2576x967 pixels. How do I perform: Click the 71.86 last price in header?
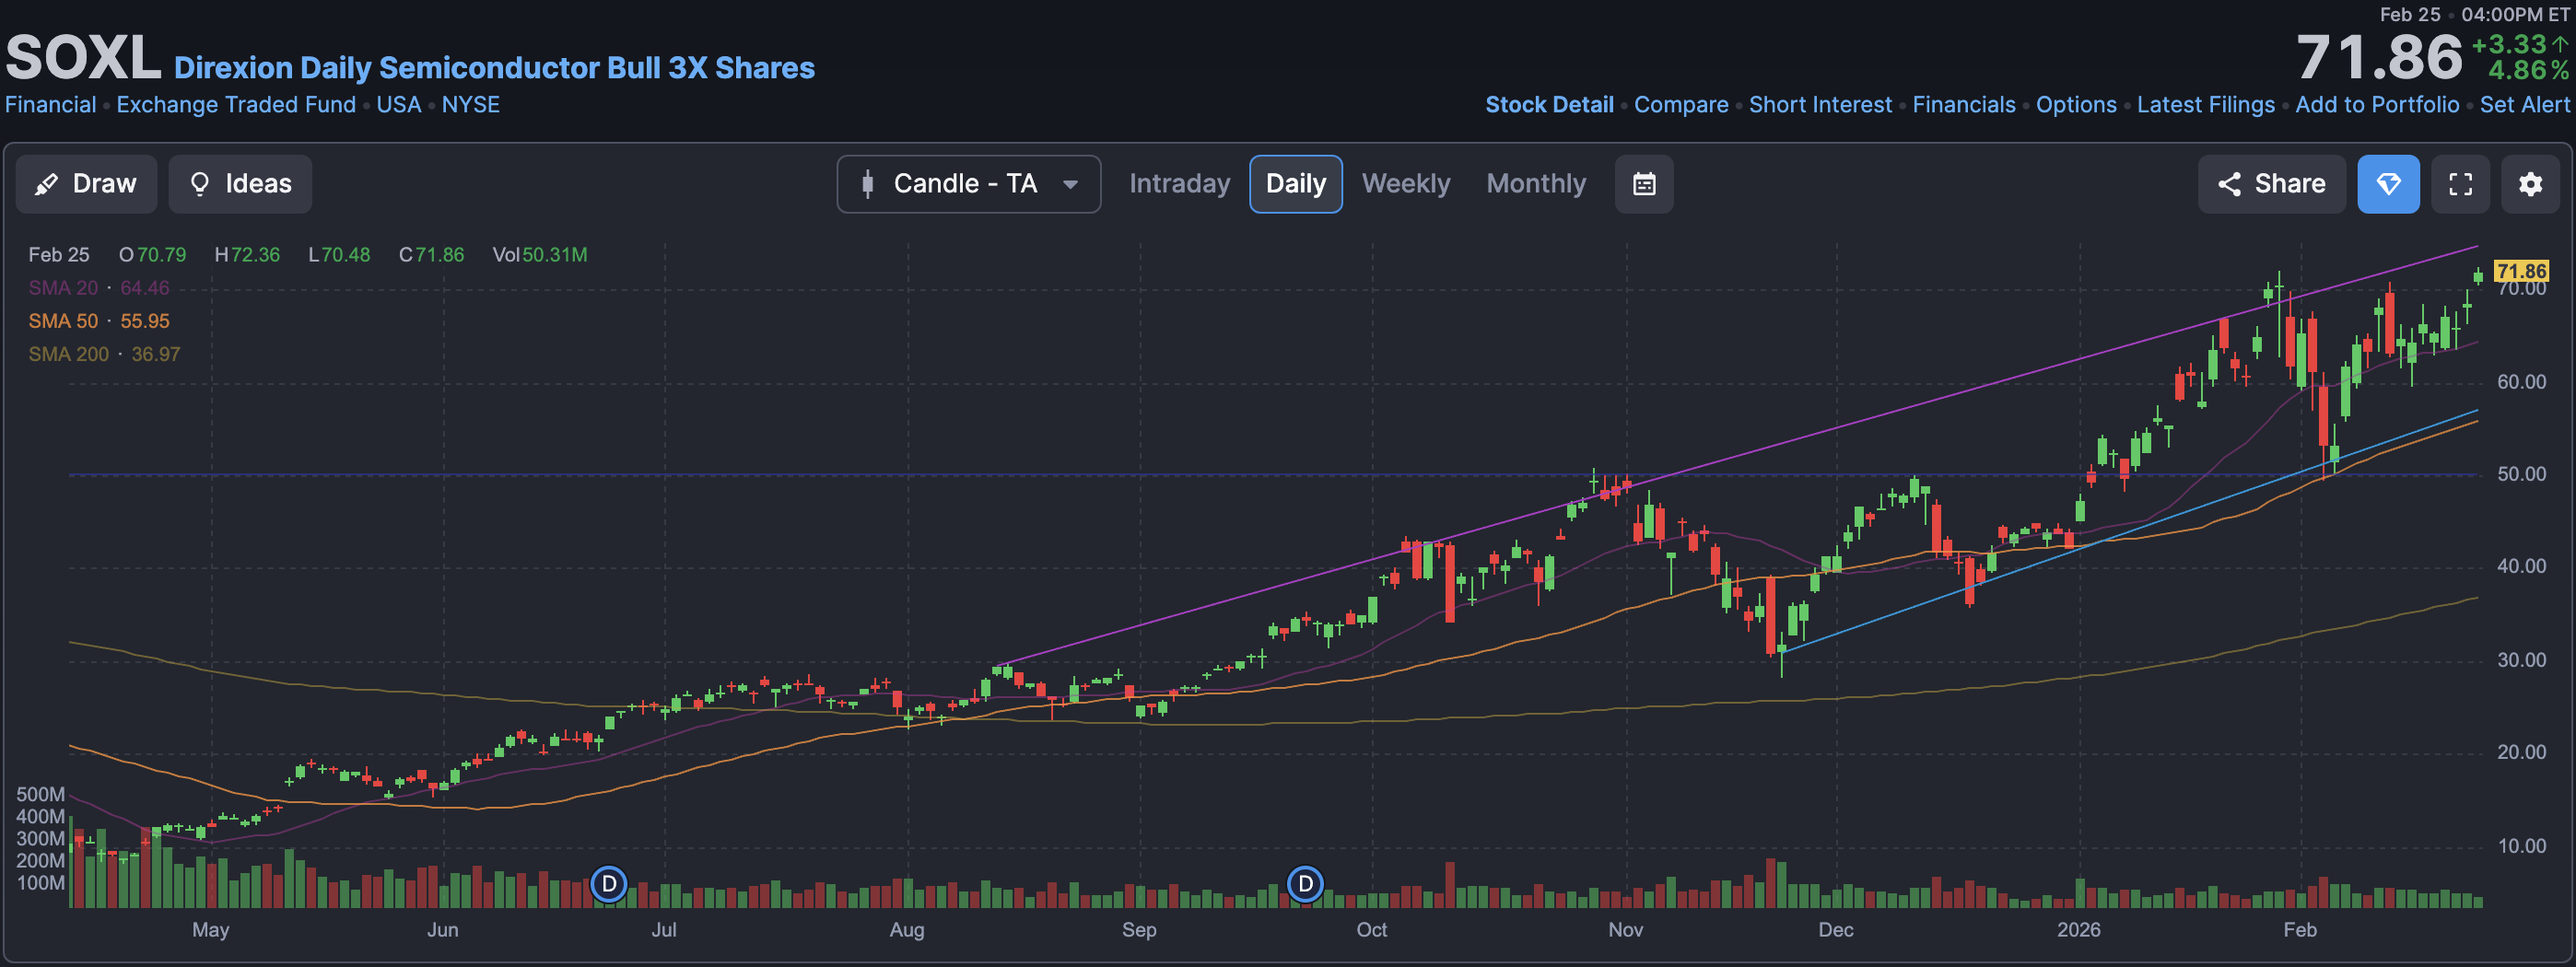pos(2379,58)
